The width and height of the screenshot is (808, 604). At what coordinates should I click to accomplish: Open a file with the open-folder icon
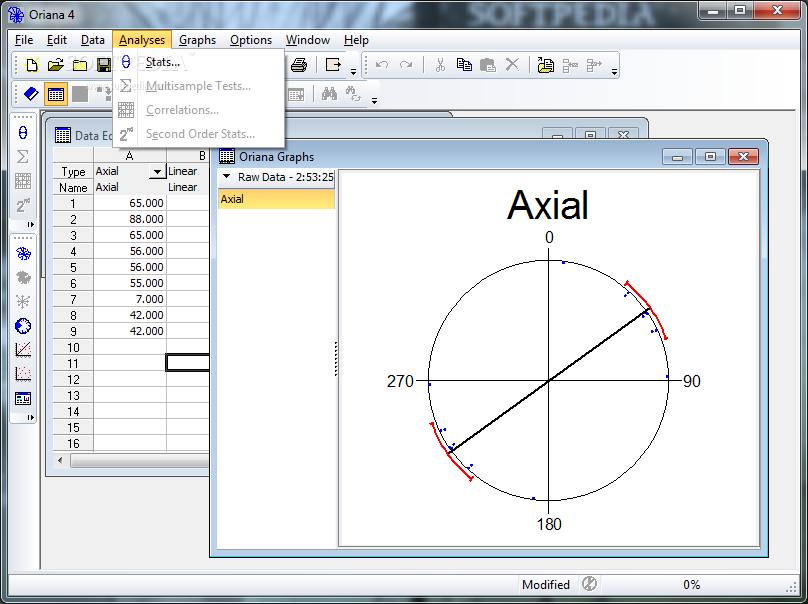tap(56, 65)
